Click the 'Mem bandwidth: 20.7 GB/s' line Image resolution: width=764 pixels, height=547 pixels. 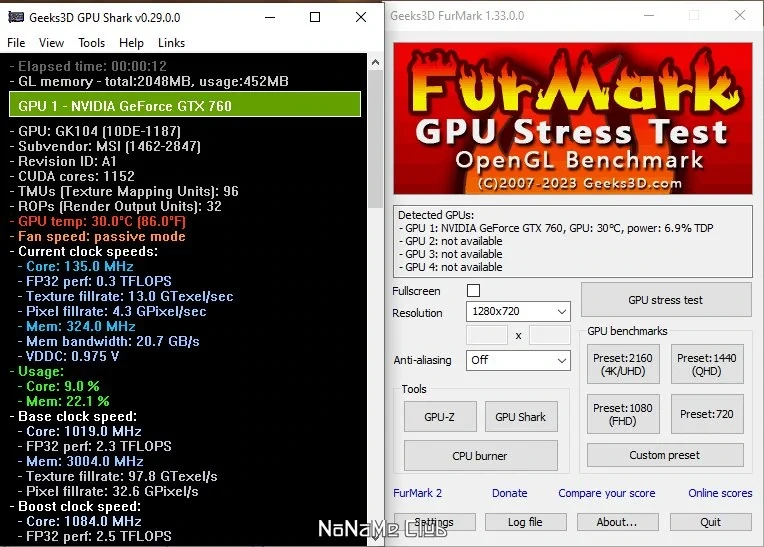109,341
